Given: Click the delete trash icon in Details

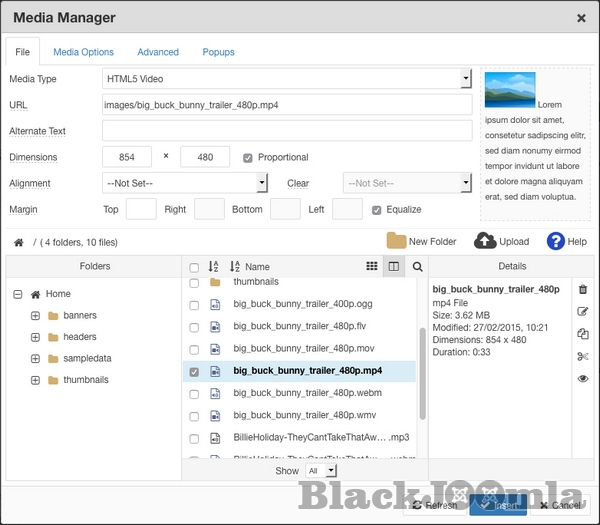Looking at the screenshot, I should (x=583, y=289).
